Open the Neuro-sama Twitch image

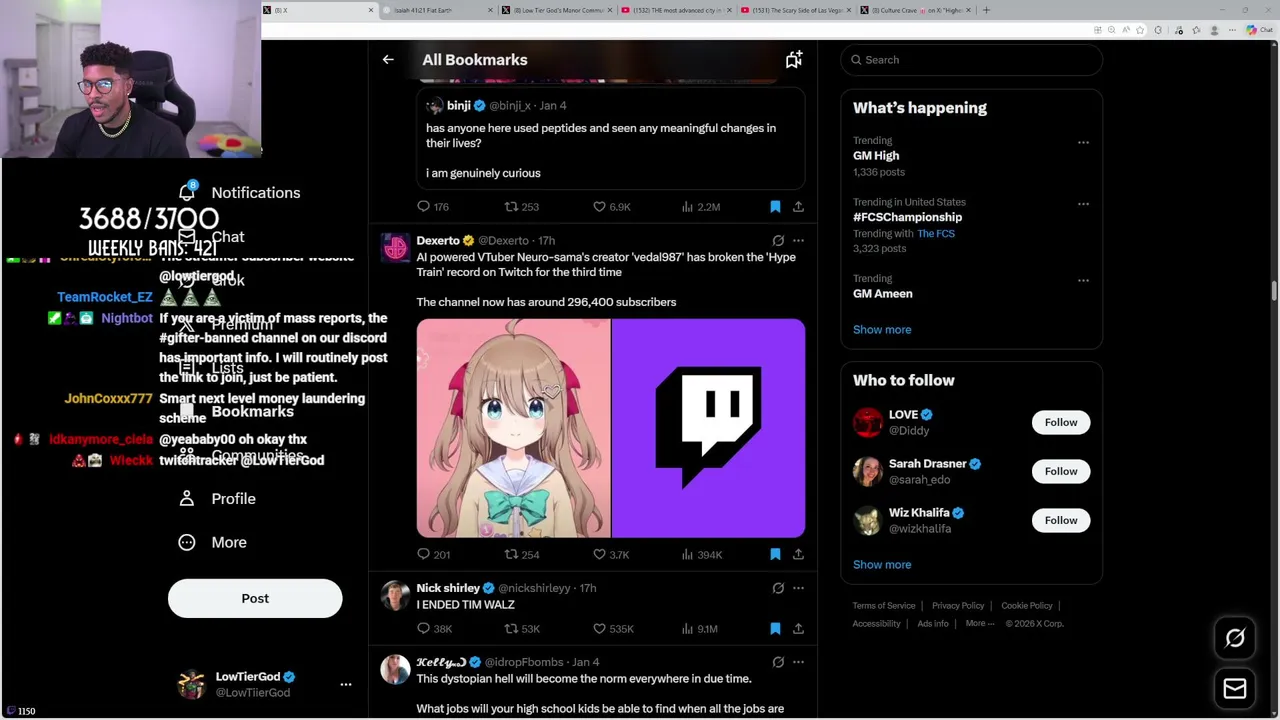point(610,428)
